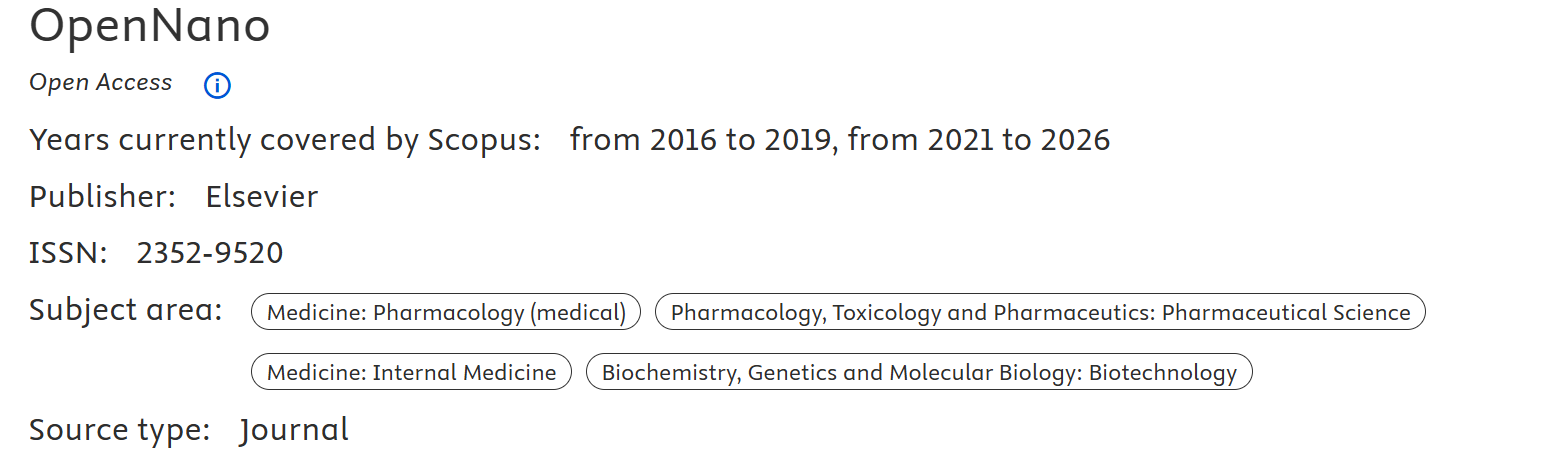Click the 'Years currently covered by Scopus' label
1558x464 pixels.
pyautogui.click(x=285, y=140)
